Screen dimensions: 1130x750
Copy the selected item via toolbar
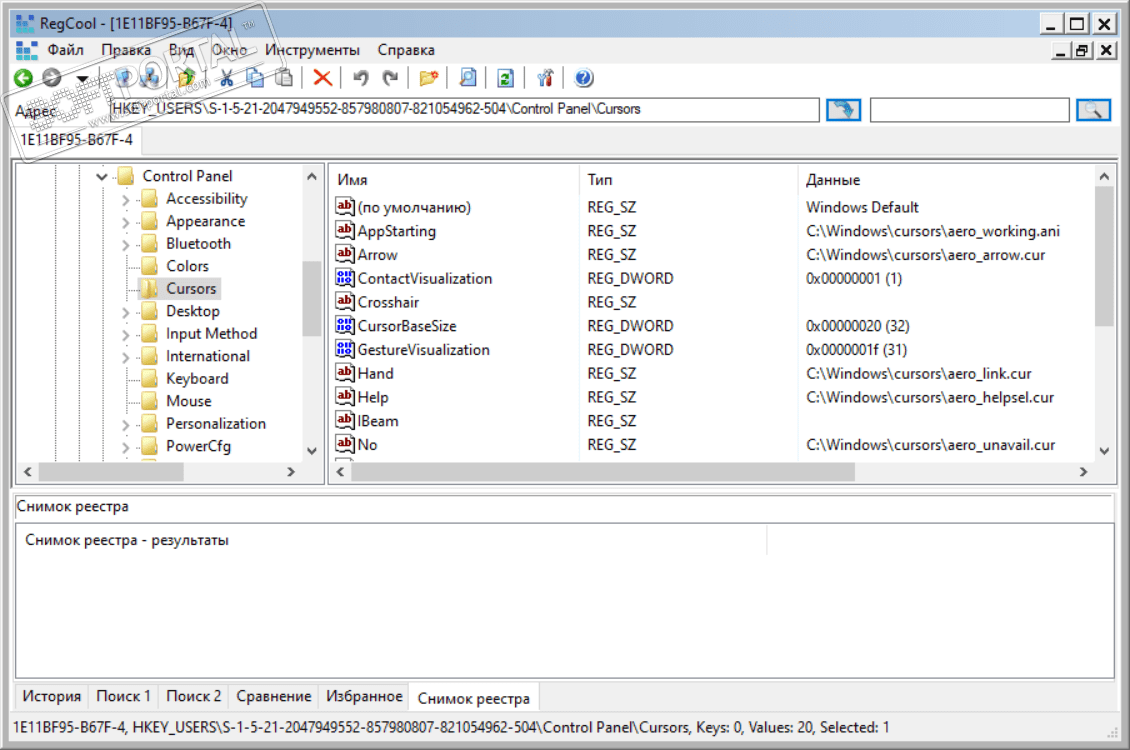click(254, 78)
